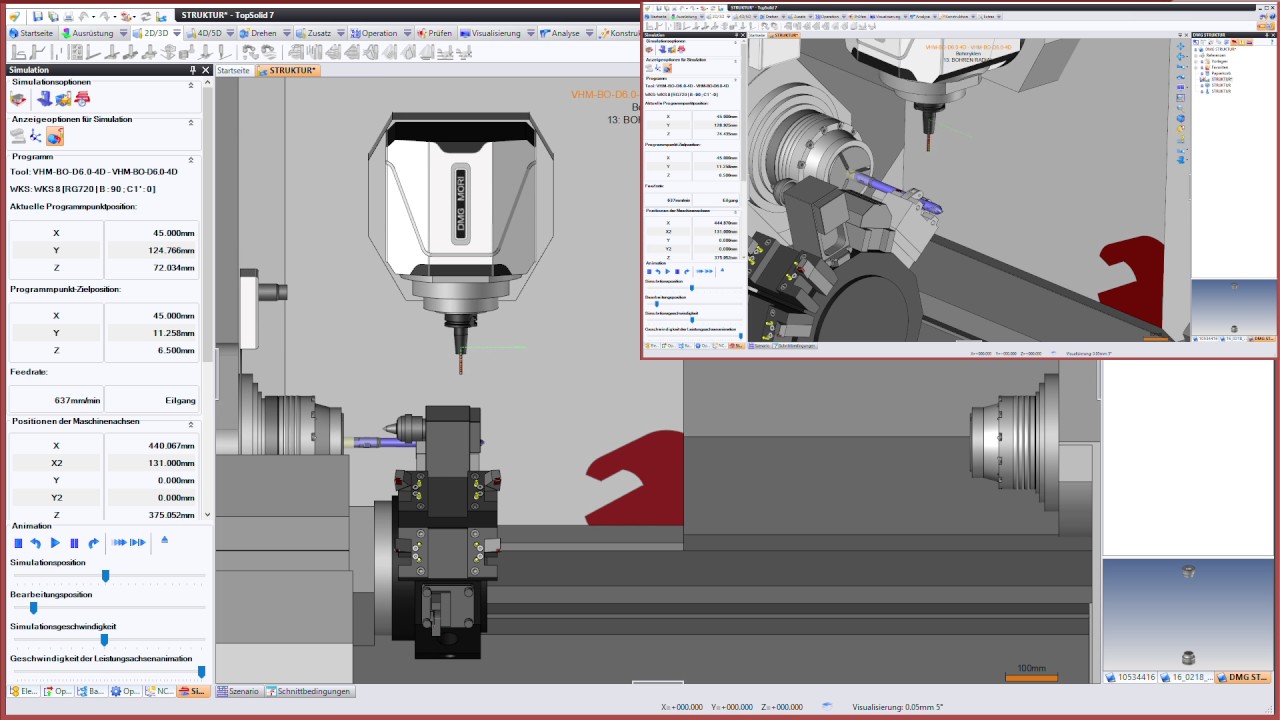The image size is (1280, 720).
Task: Collapse the Positionen der Maschinenachsen section
Action: point(191,424)
